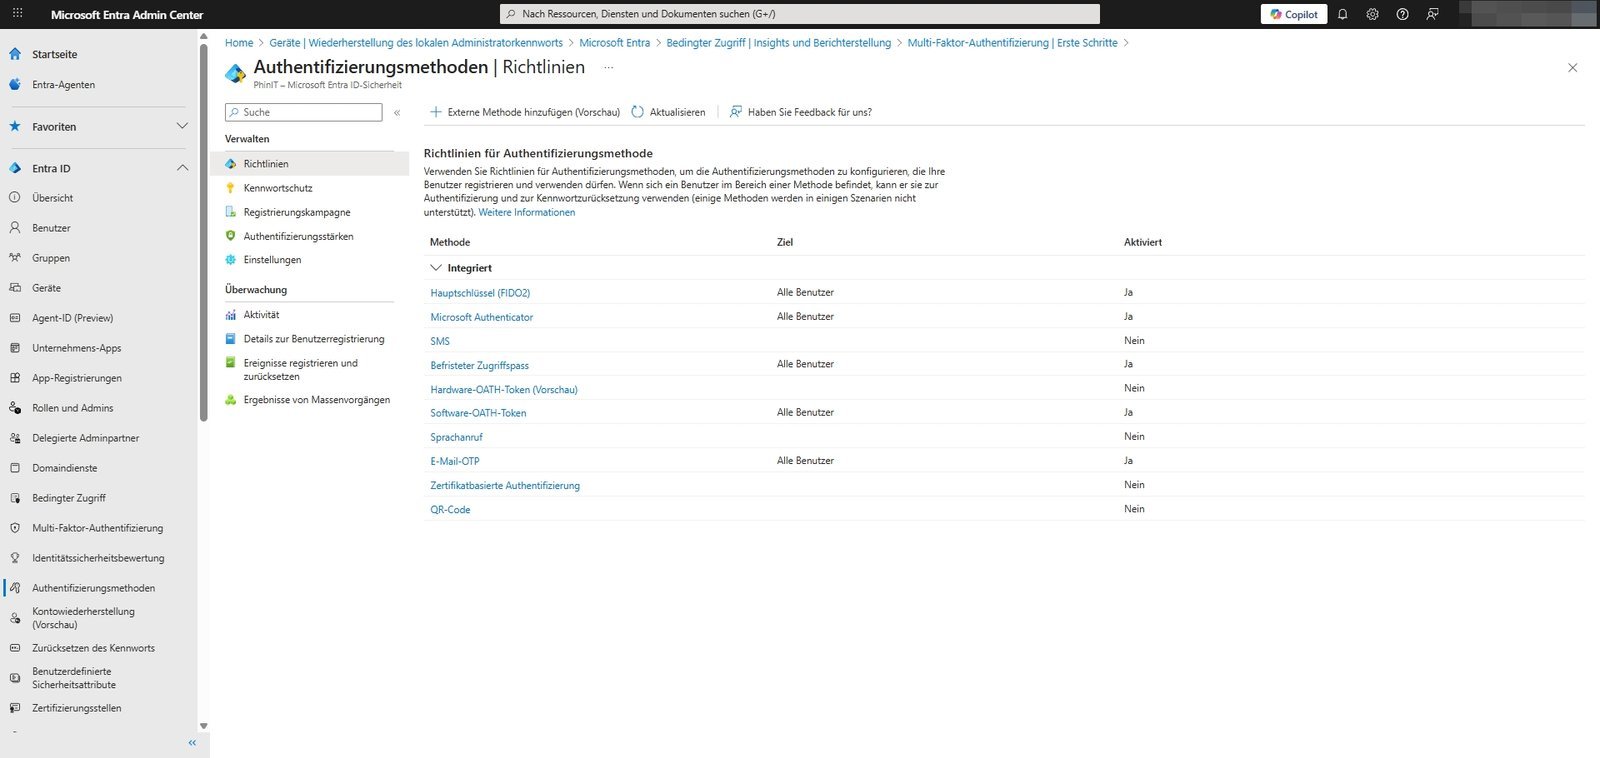Open the settings gear in header
This screenshot has width=1600, height=758.
click(1372, 14)
